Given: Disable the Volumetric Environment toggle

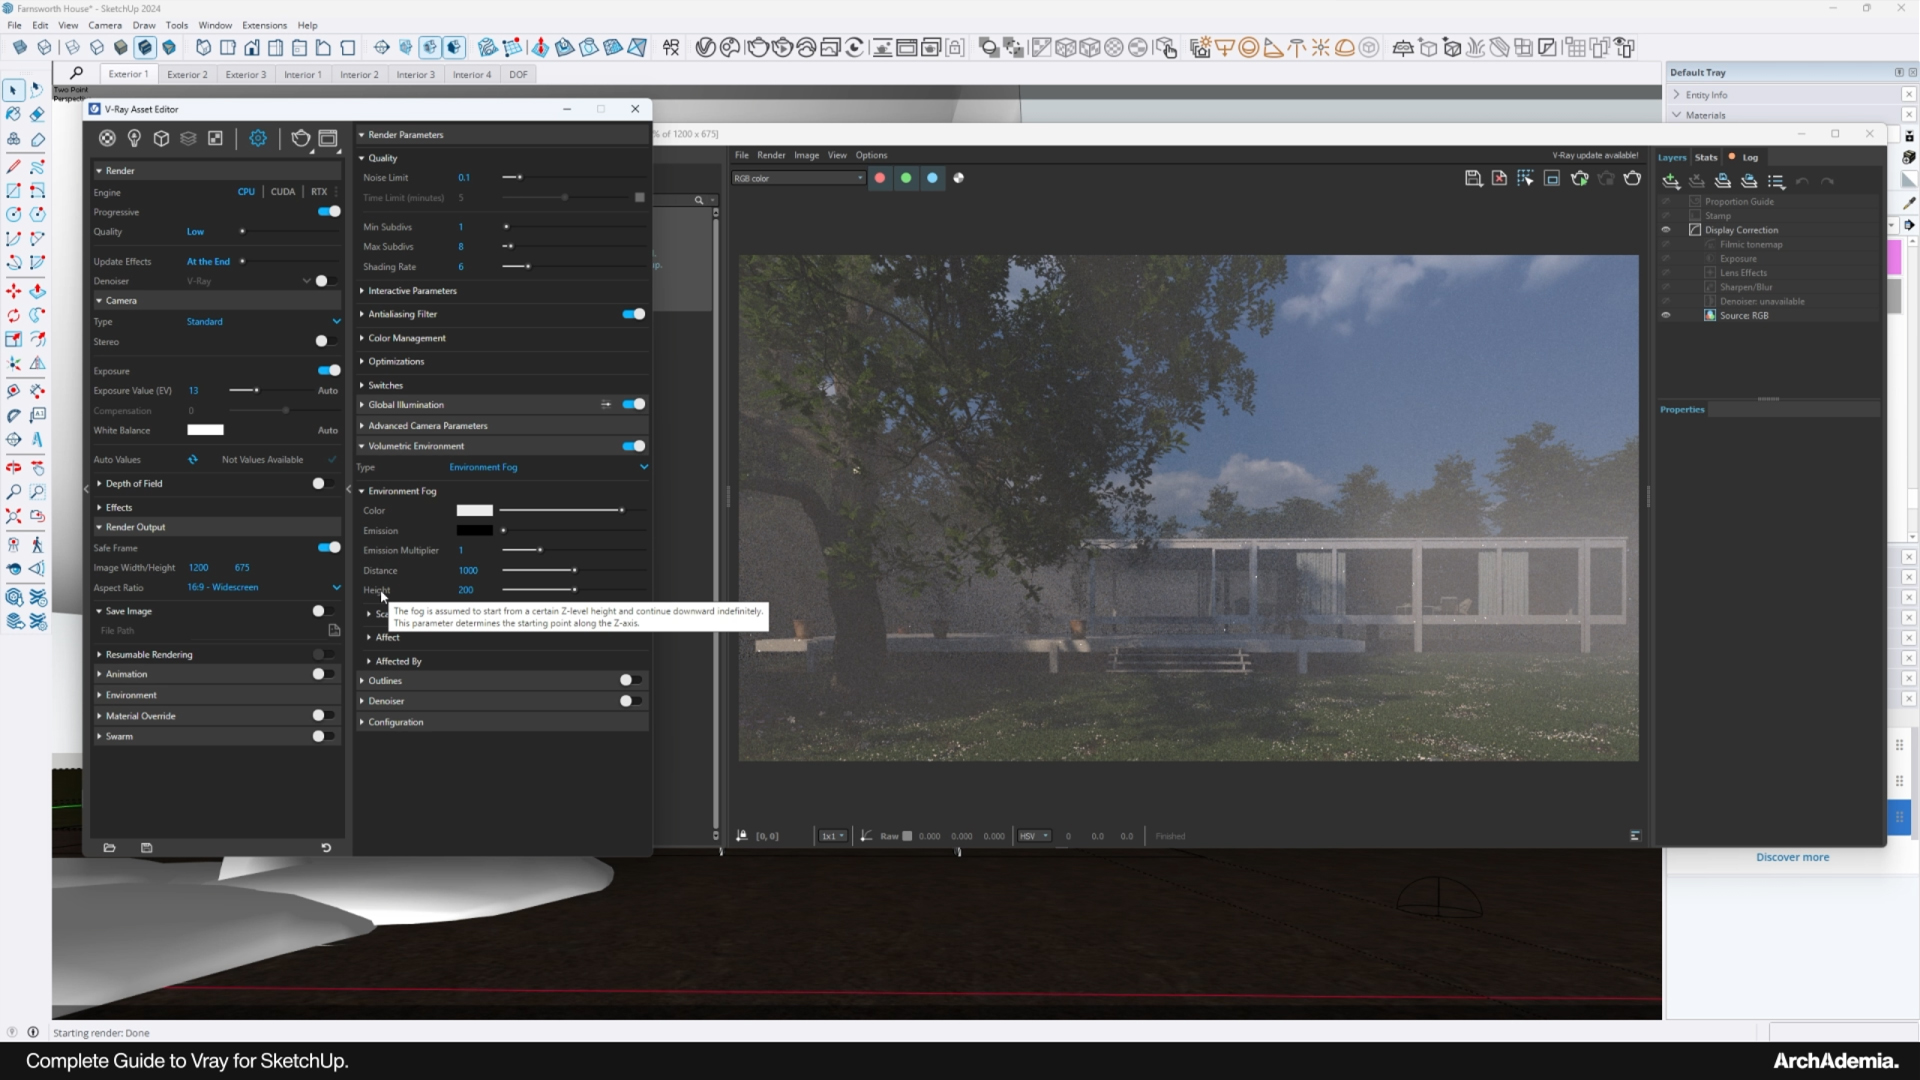Looking at the screenshot, I should (x=633, y=446).
